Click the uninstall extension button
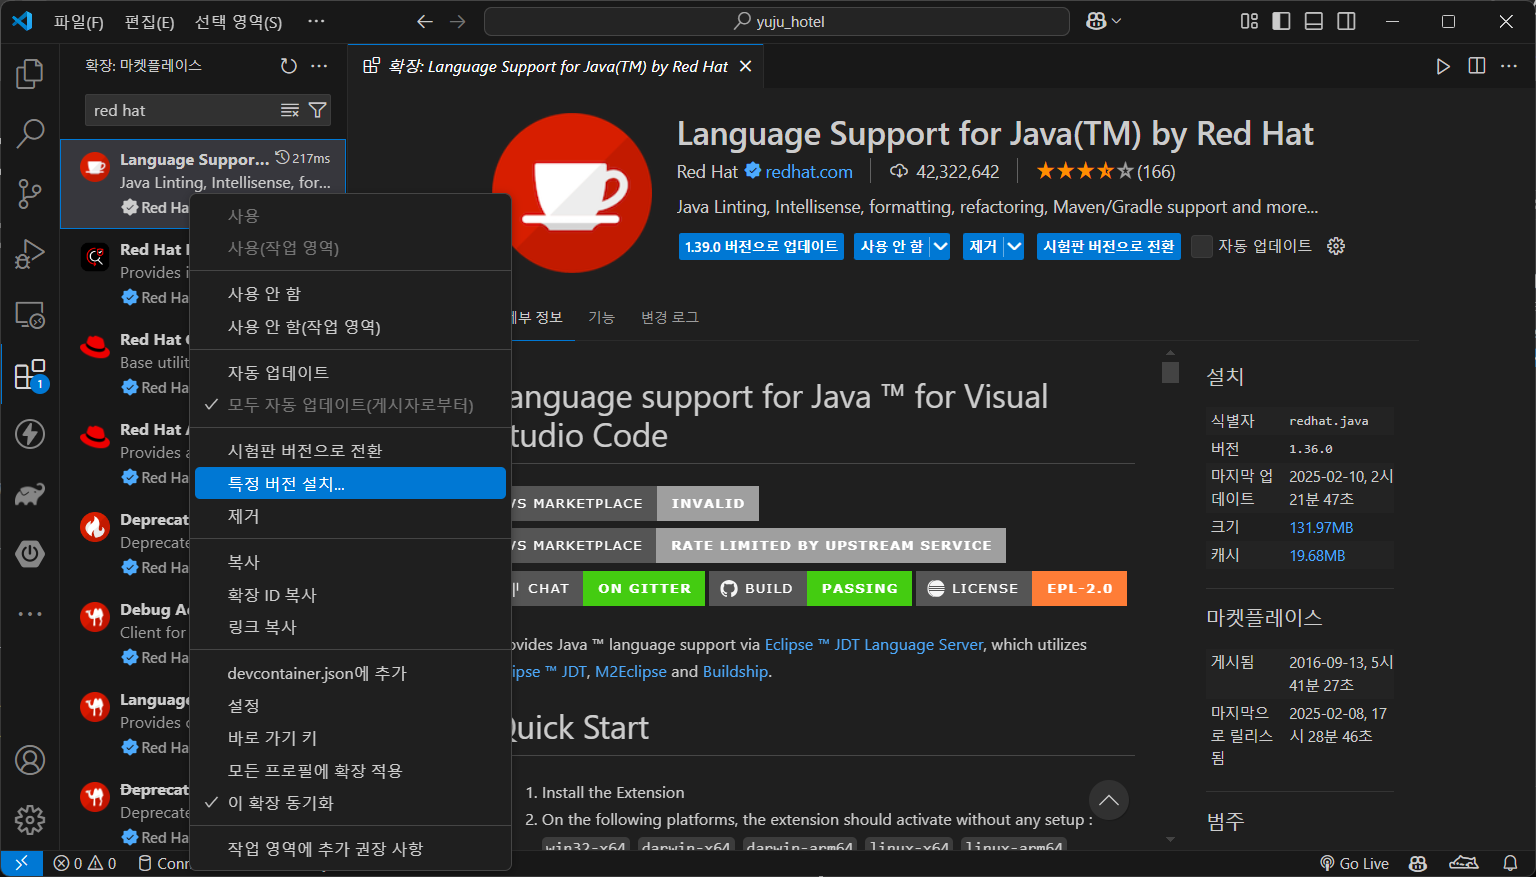Image resolution: width=1536 pixels, height=877 pixels. click(x=984, y=246)
